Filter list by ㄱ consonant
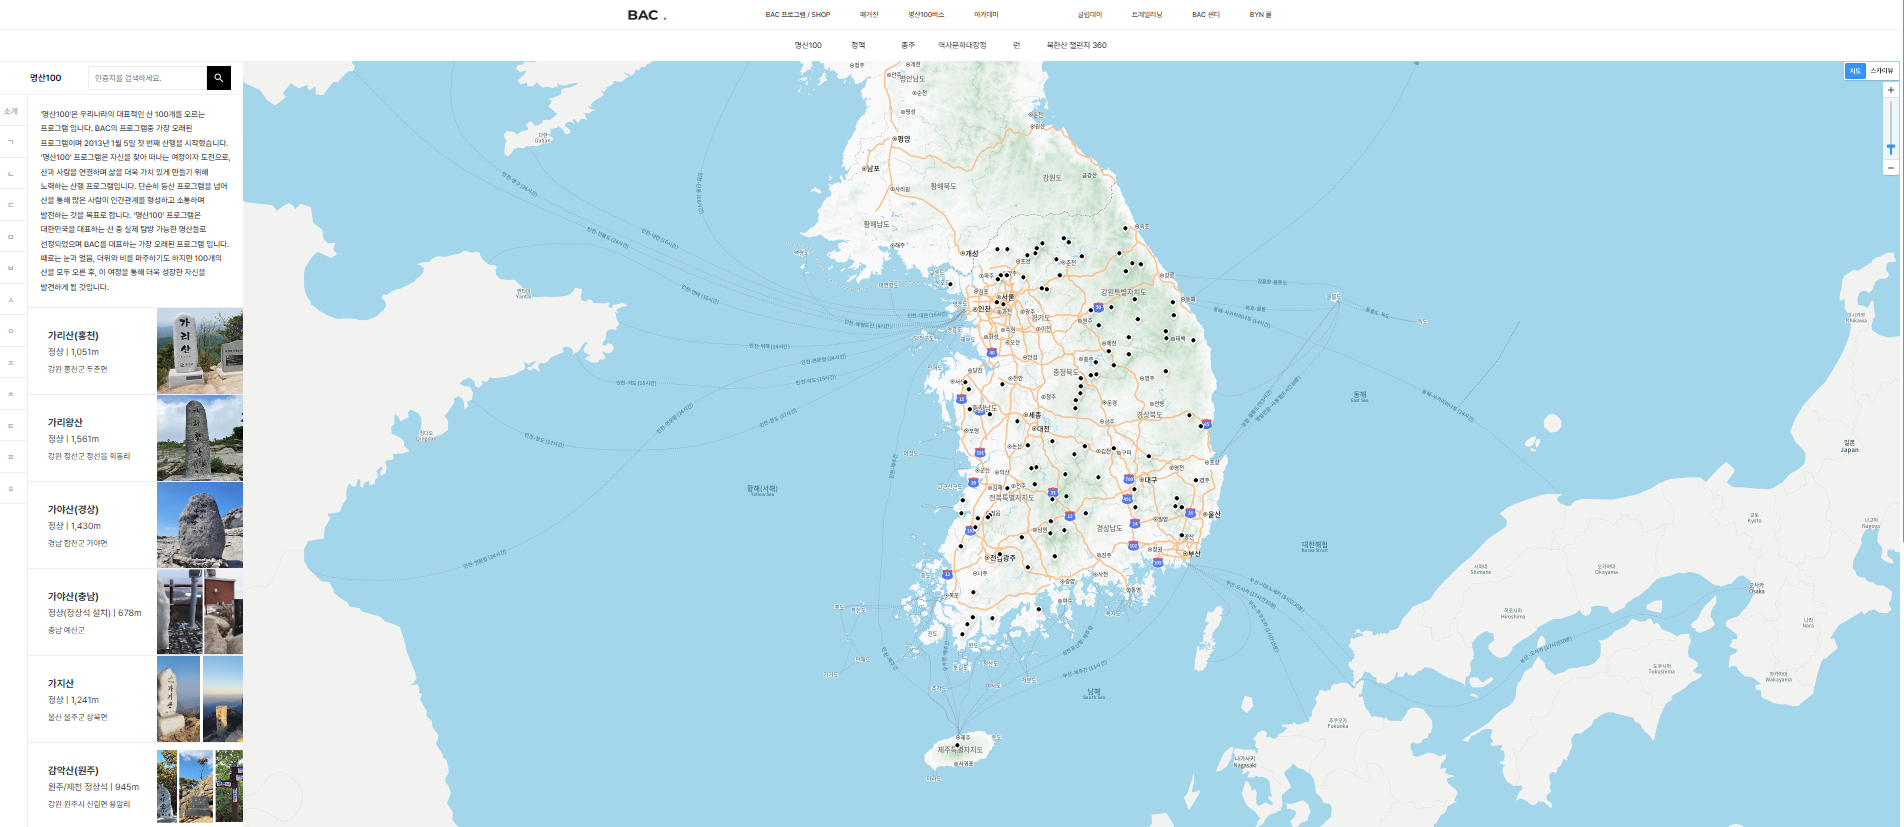The height and width of the screenshot is (827, 1904). point(11,142)
